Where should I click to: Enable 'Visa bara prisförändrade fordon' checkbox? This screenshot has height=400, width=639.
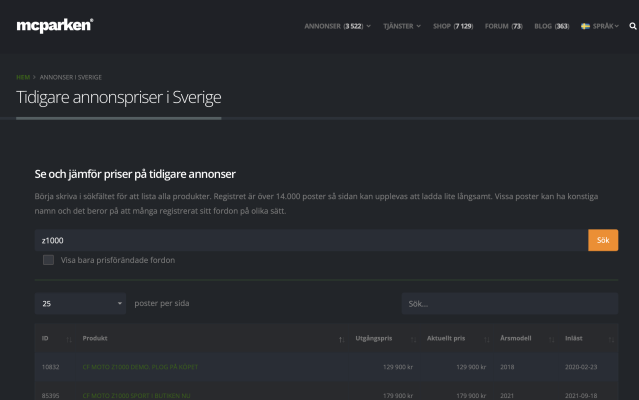pos(48,260)
